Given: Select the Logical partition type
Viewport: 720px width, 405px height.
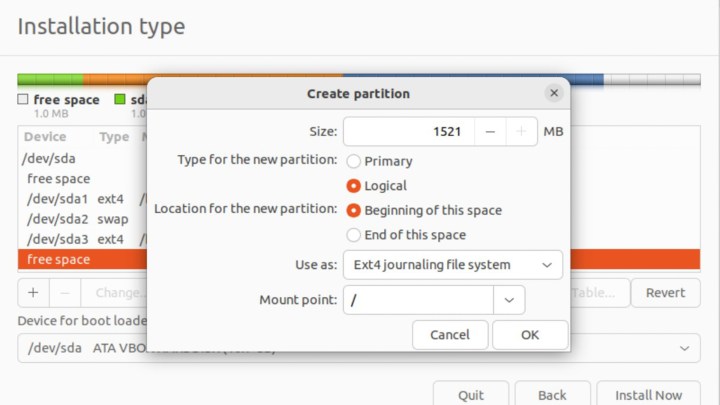Looking at the screenshot, I should coord(353,186).
